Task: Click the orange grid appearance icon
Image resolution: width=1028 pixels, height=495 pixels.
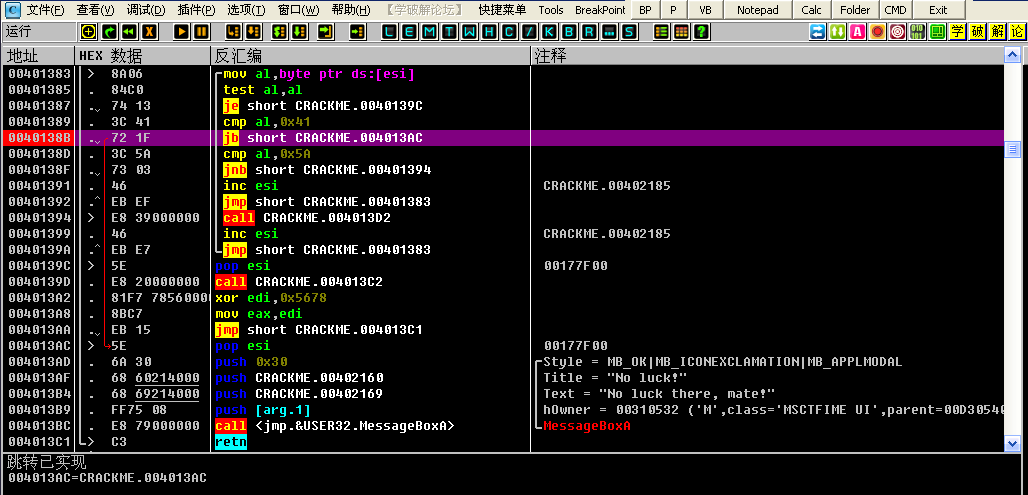Action: [x=682, y=31]
